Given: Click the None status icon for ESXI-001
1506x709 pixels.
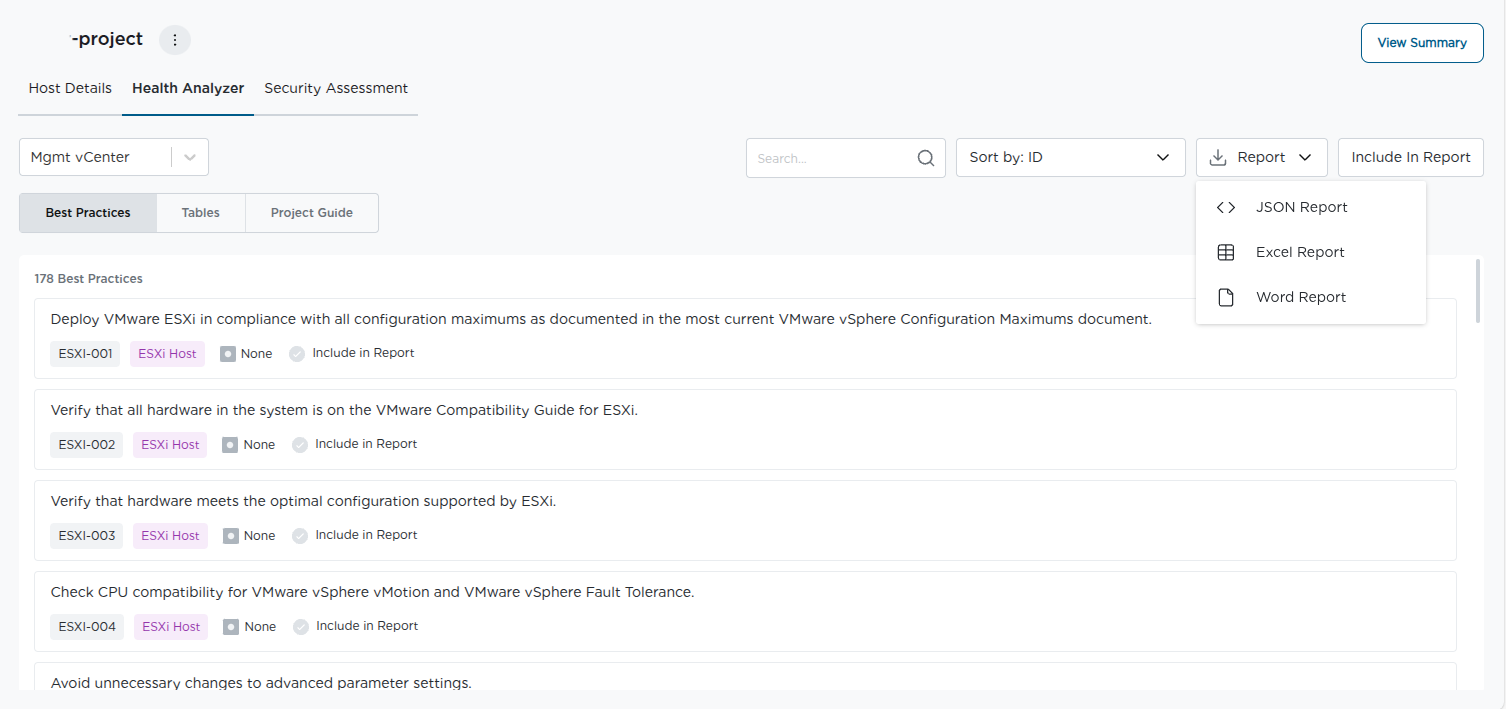Looking at the screenshot, I should tap(228, 354).
